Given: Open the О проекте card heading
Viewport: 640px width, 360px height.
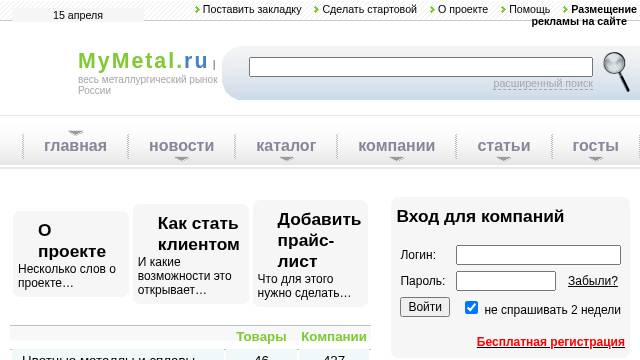Looking at the screenshot, I should (x=72, y=241).
